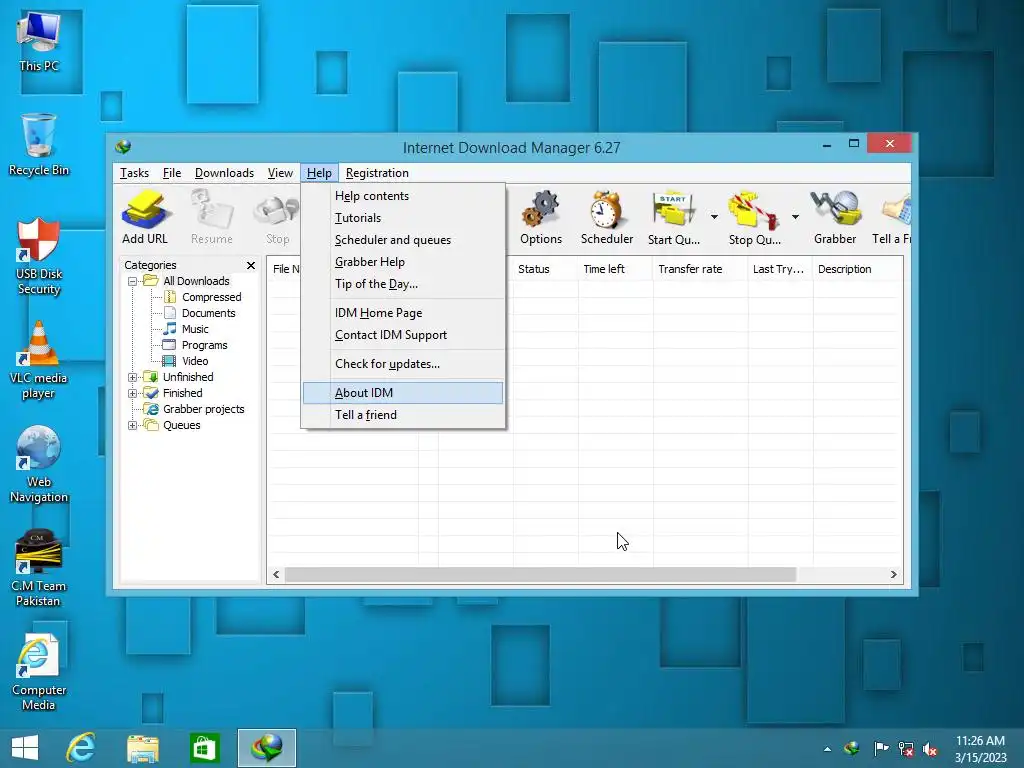Select the Documents category
This screenshot has height=768, width=1024.
click(208, 313)
